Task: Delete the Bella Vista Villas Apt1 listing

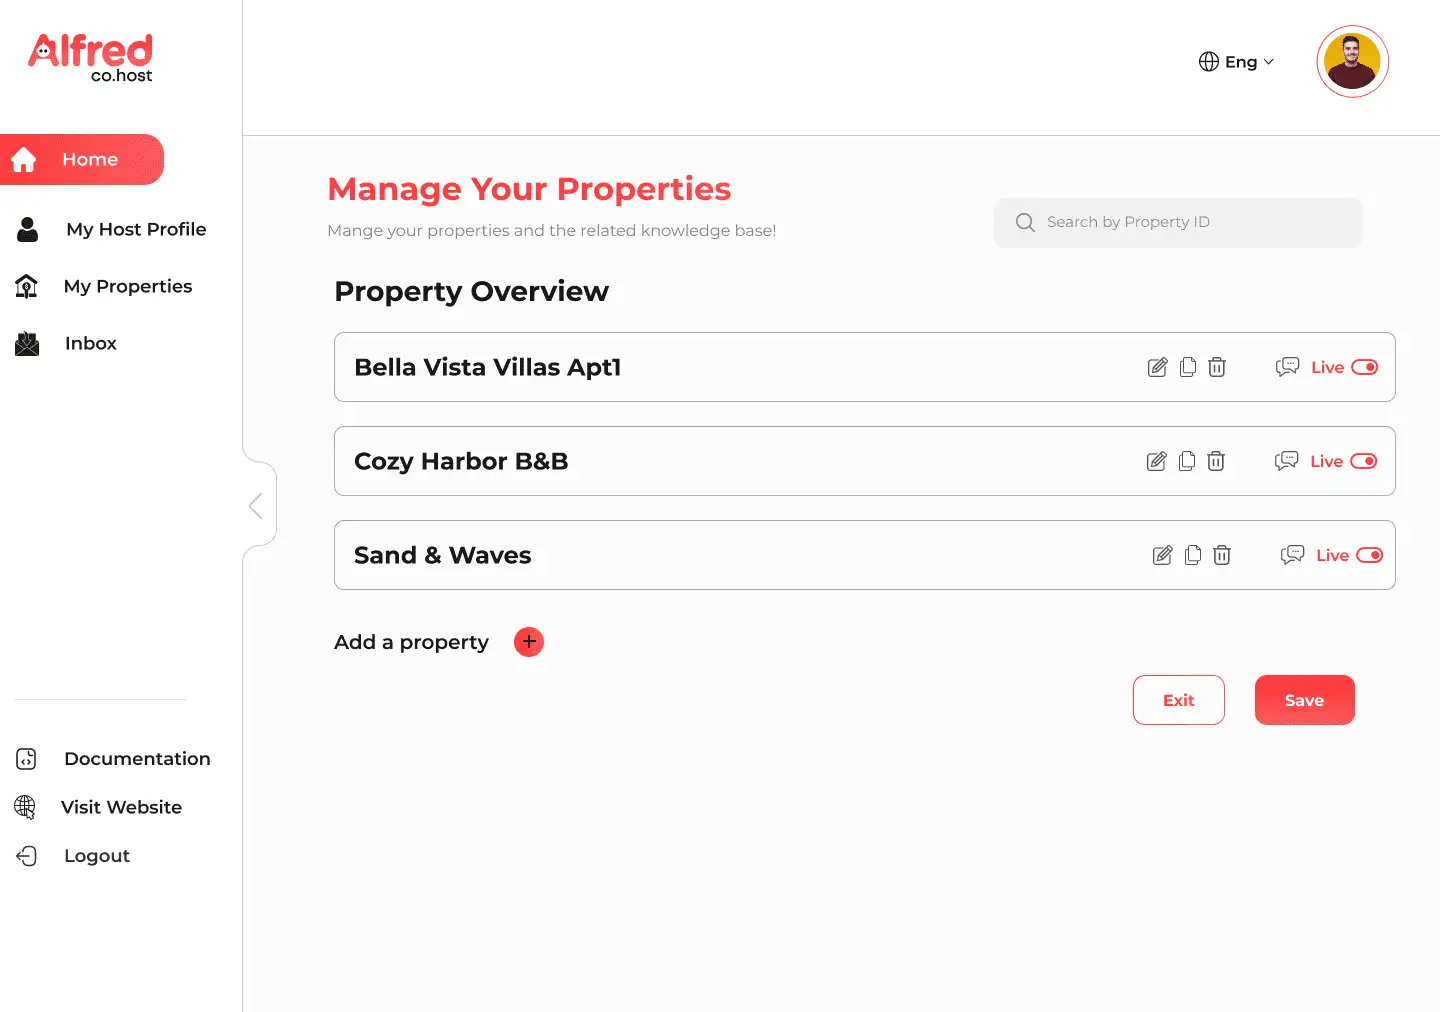Action: pos(1216,367)
